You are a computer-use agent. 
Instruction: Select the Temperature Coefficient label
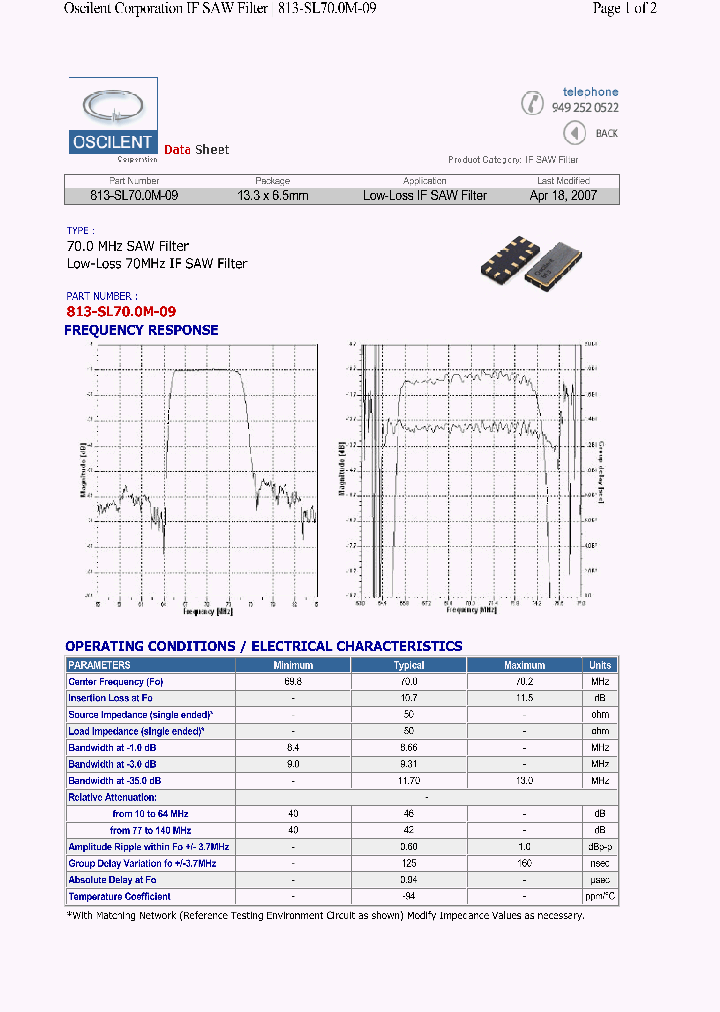pyautogui.click(x=119, y=896)
